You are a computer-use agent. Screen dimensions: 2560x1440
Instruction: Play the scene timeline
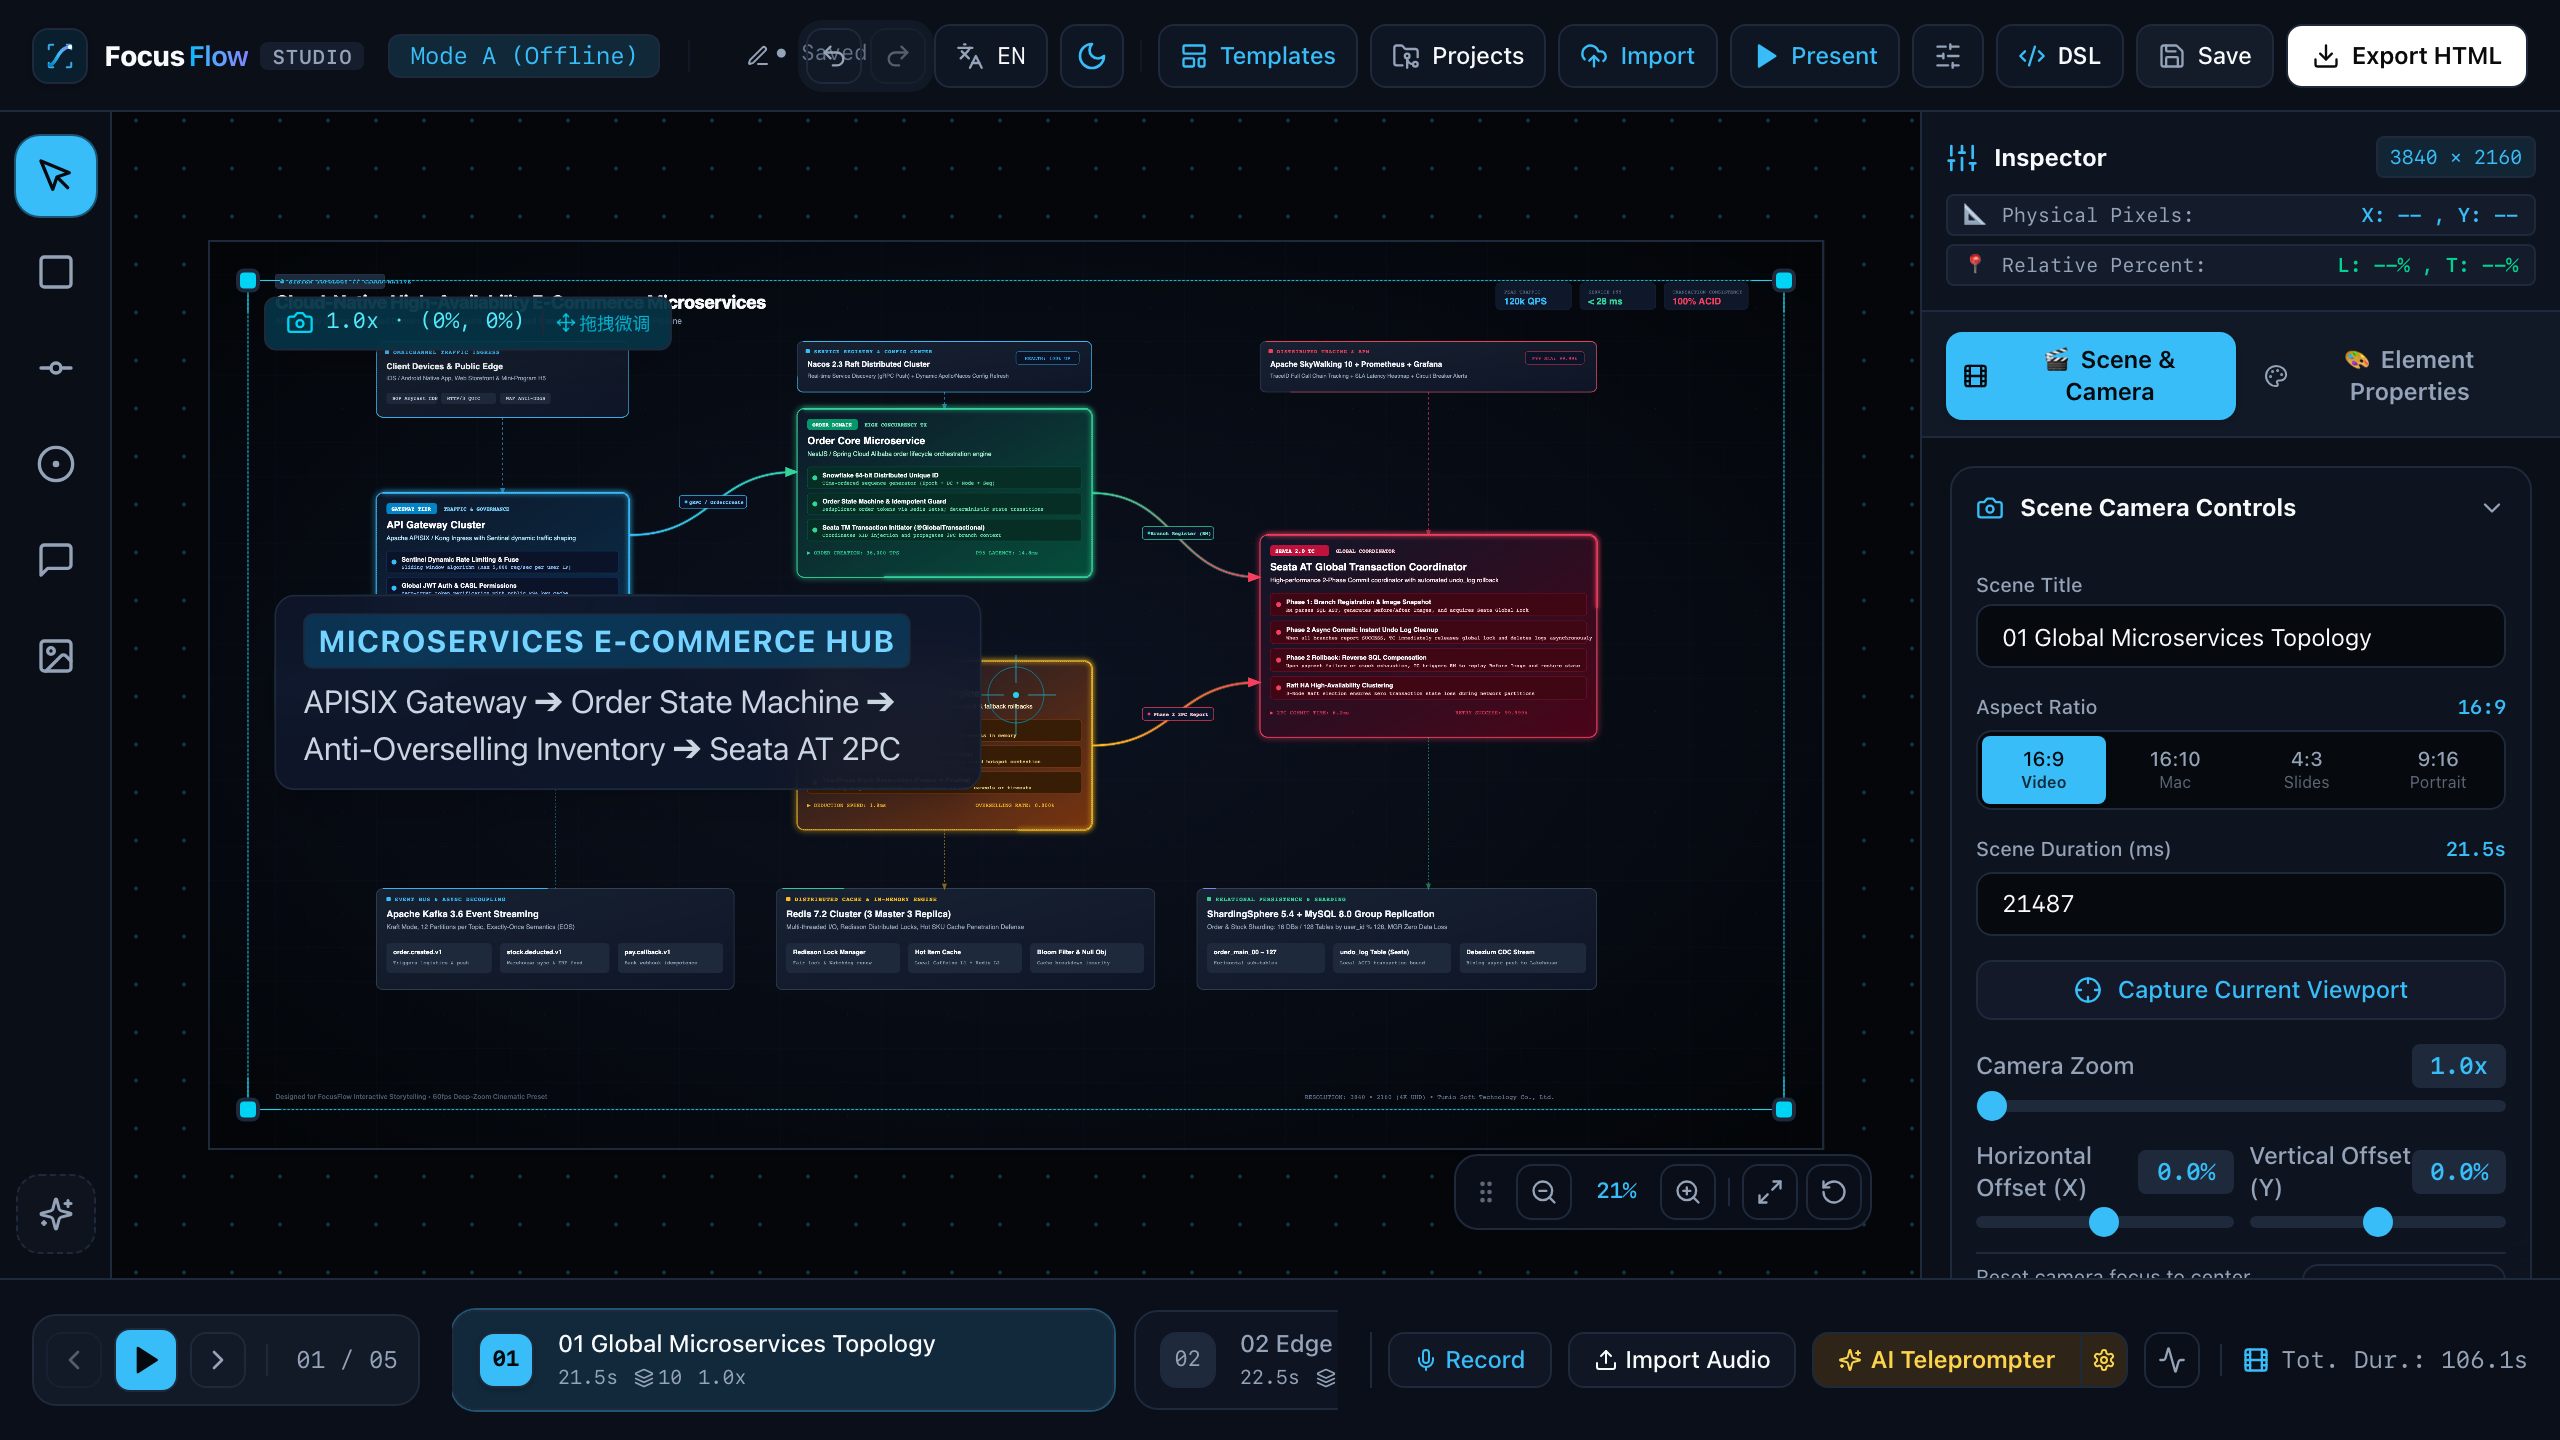146,1360
